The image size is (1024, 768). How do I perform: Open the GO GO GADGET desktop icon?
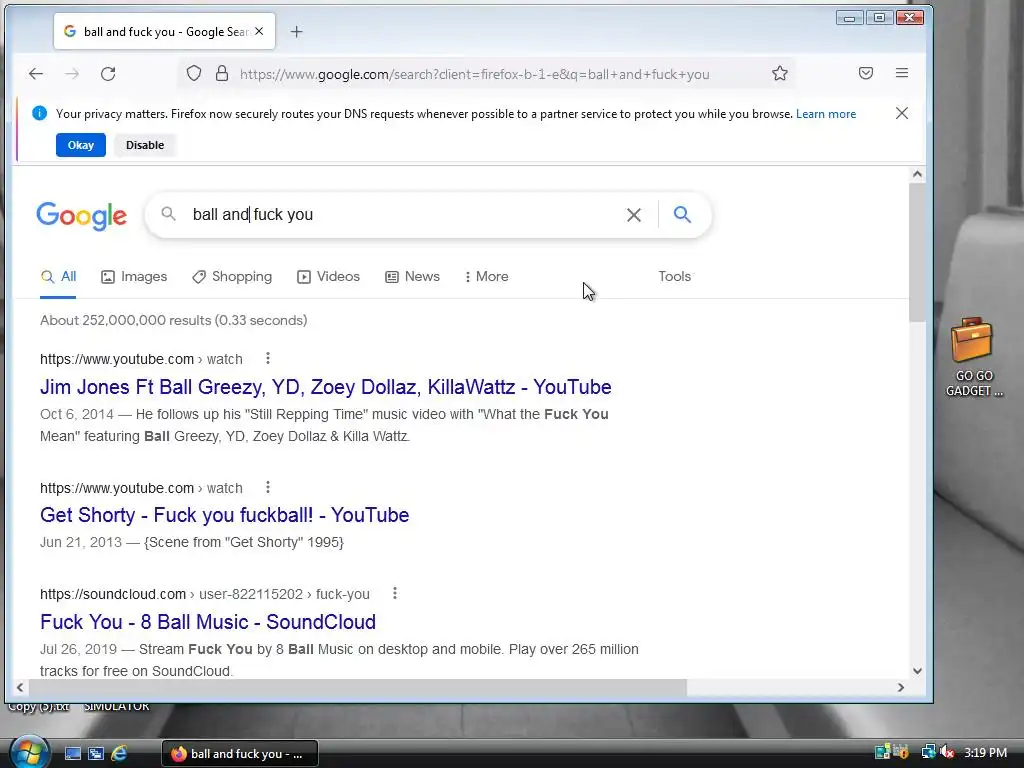tap(972, 357)
